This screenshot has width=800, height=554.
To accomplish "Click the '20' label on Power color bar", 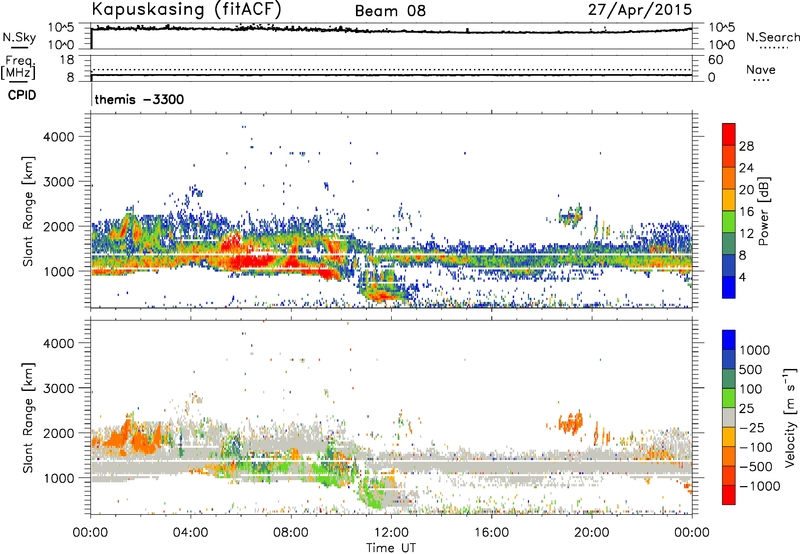I will tap(746, 190).
